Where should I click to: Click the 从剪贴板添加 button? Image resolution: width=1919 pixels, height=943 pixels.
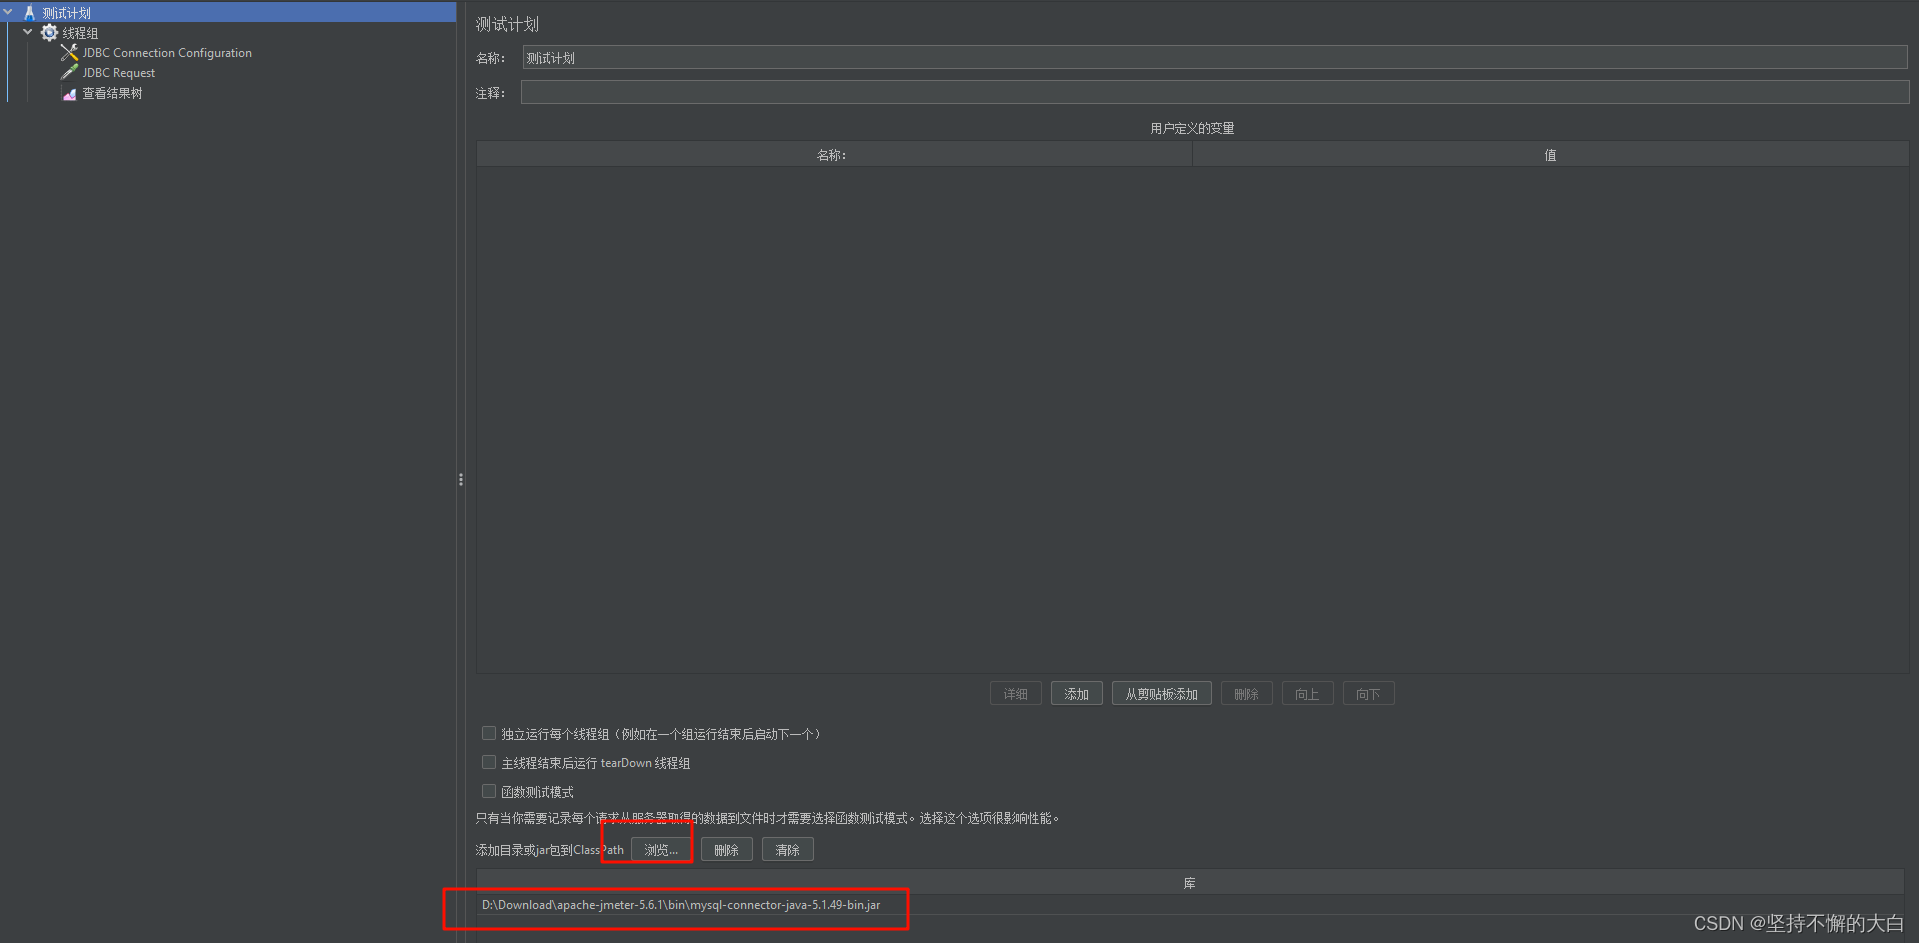pos(1162,694)
